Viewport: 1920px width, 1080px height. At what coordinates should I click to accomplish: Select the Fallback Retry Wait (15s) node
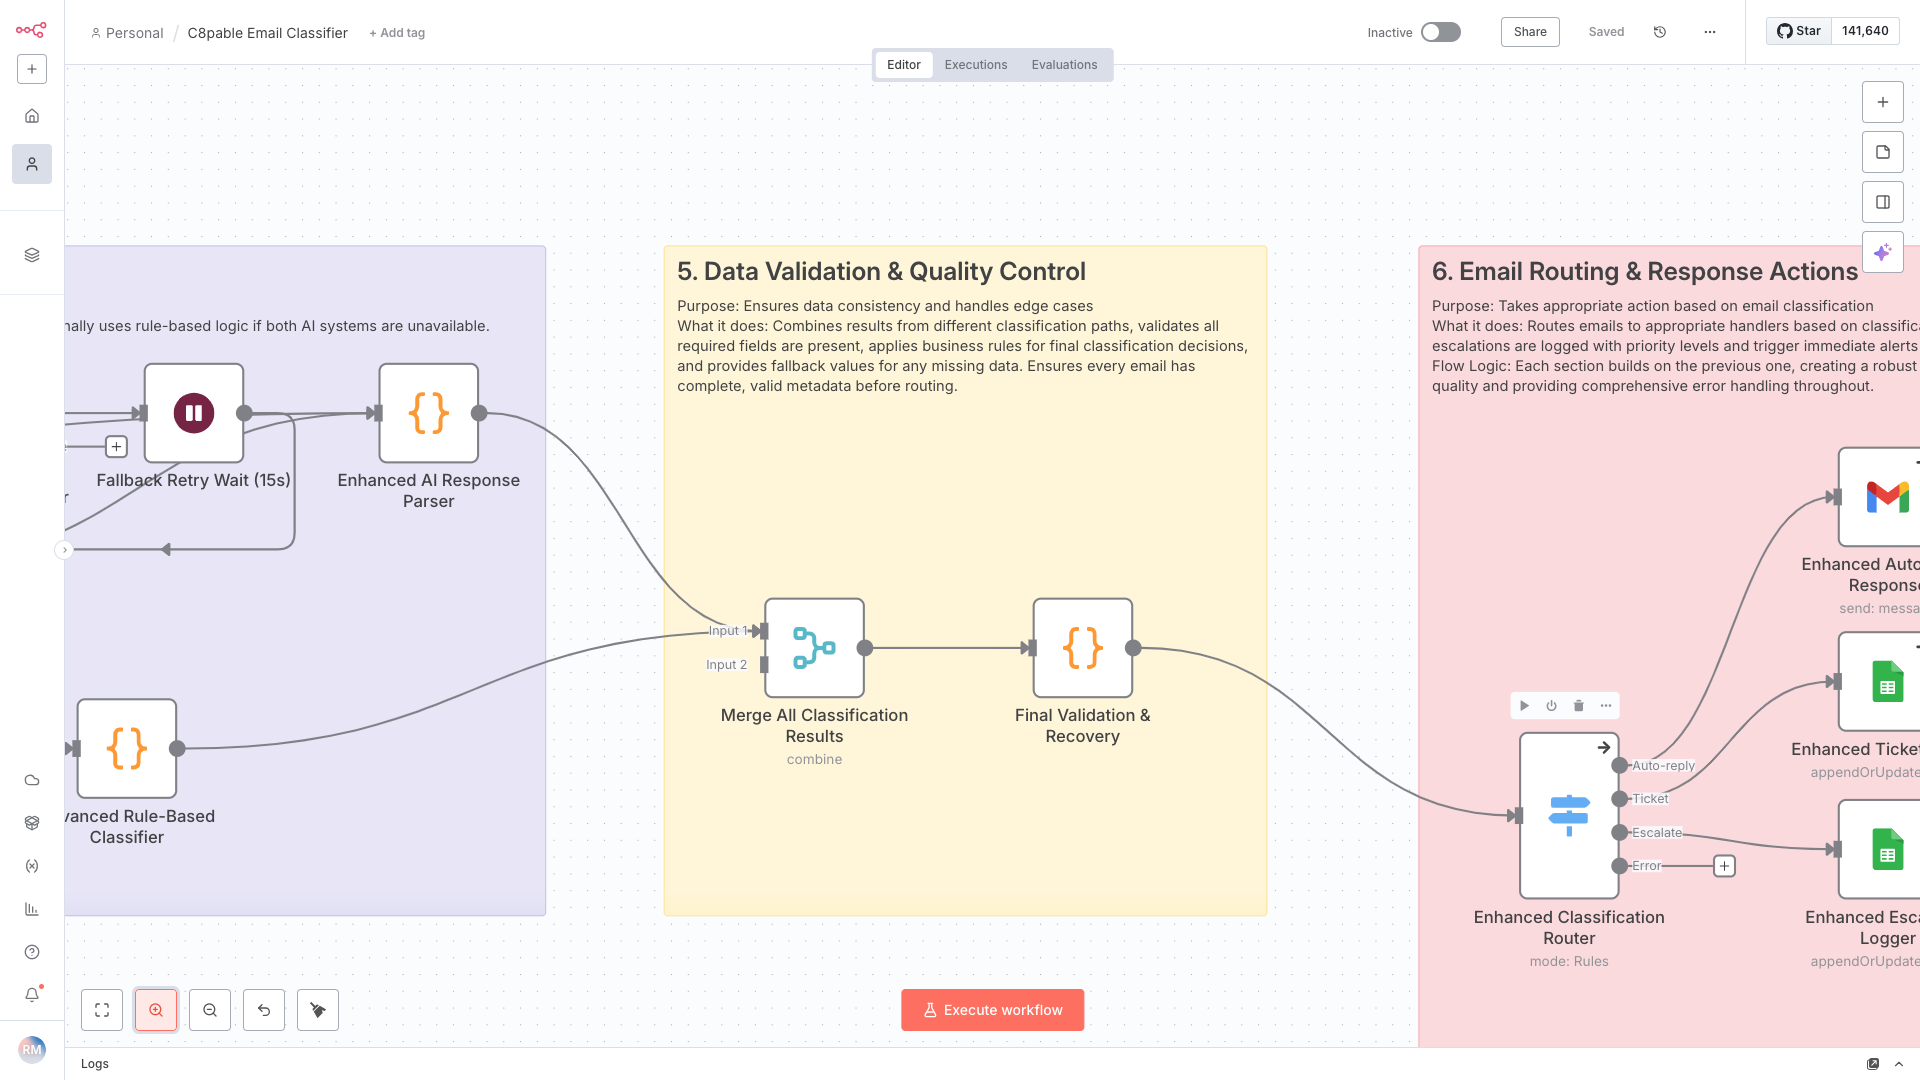pos(194,413)
